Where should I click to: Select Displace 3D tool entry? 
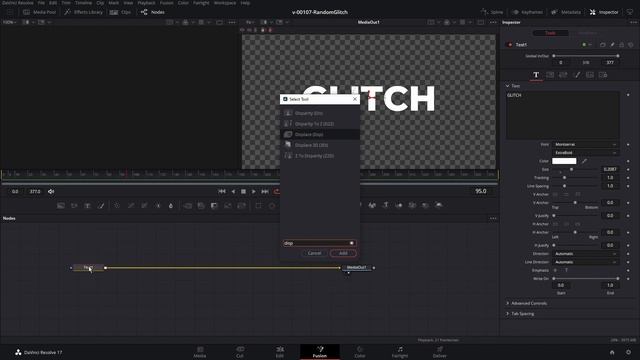coord(320,145)
